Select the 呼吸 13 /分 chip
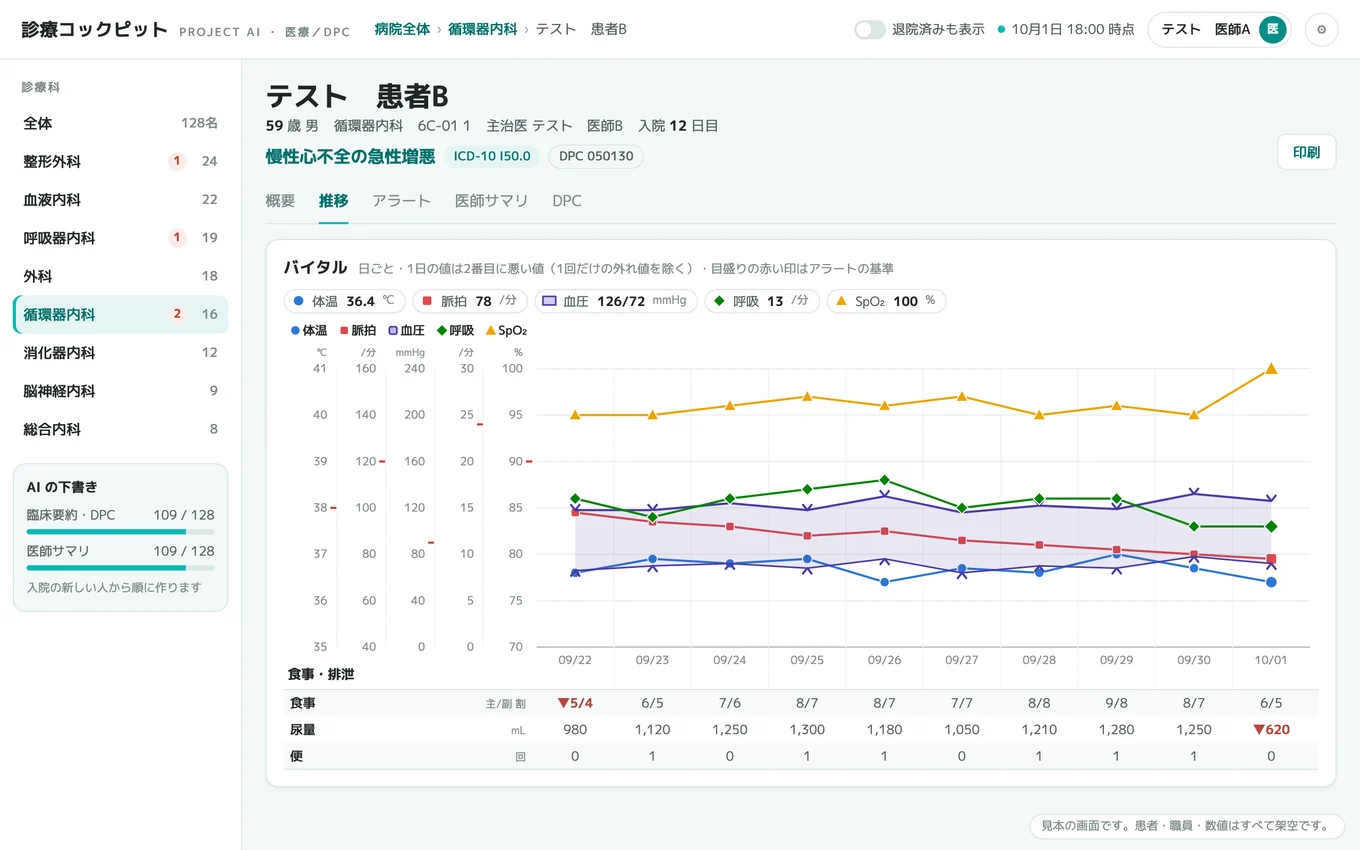This screenshot has width=1360, height=850. coord(762,301)
